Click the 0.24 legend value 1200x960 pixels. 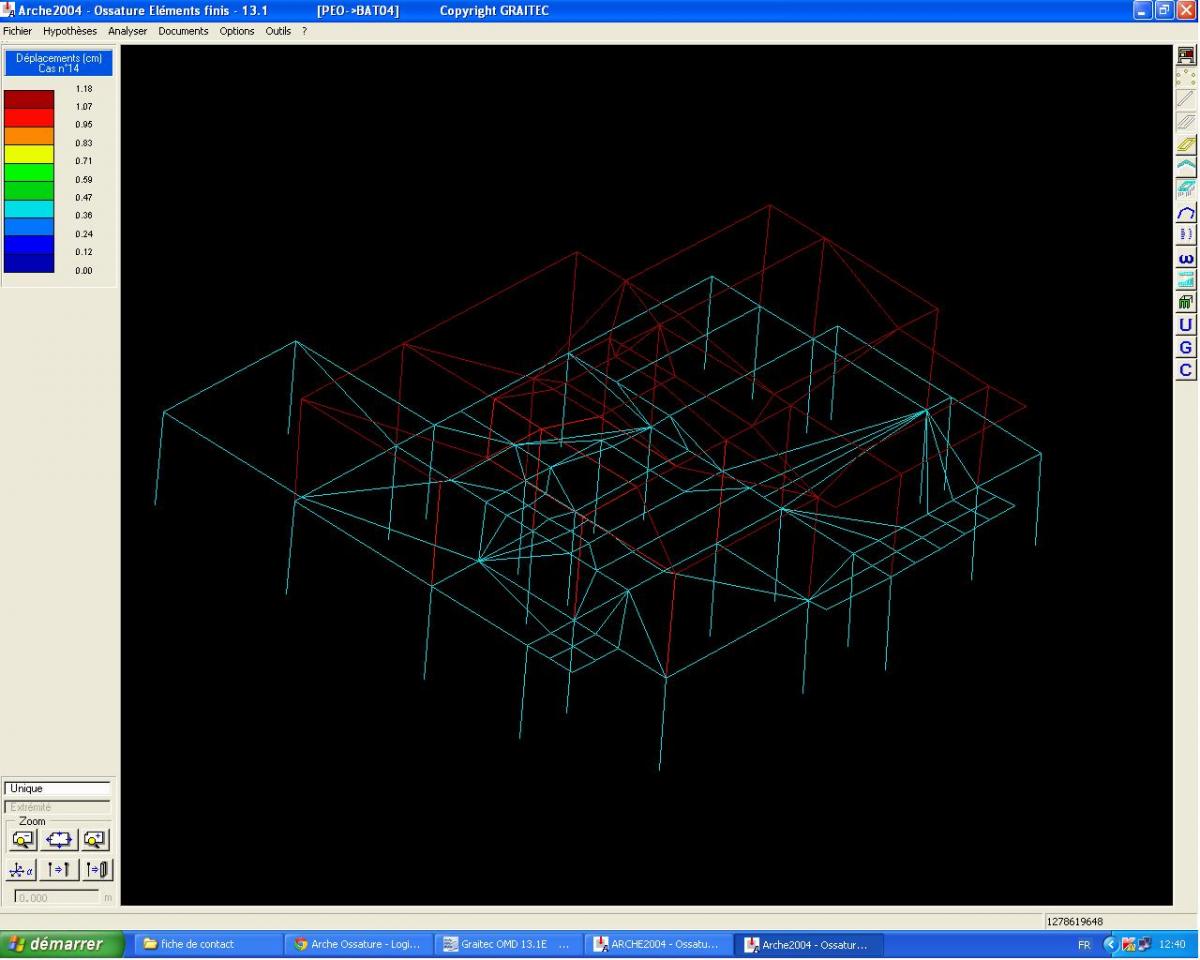[x=84, y=234]
